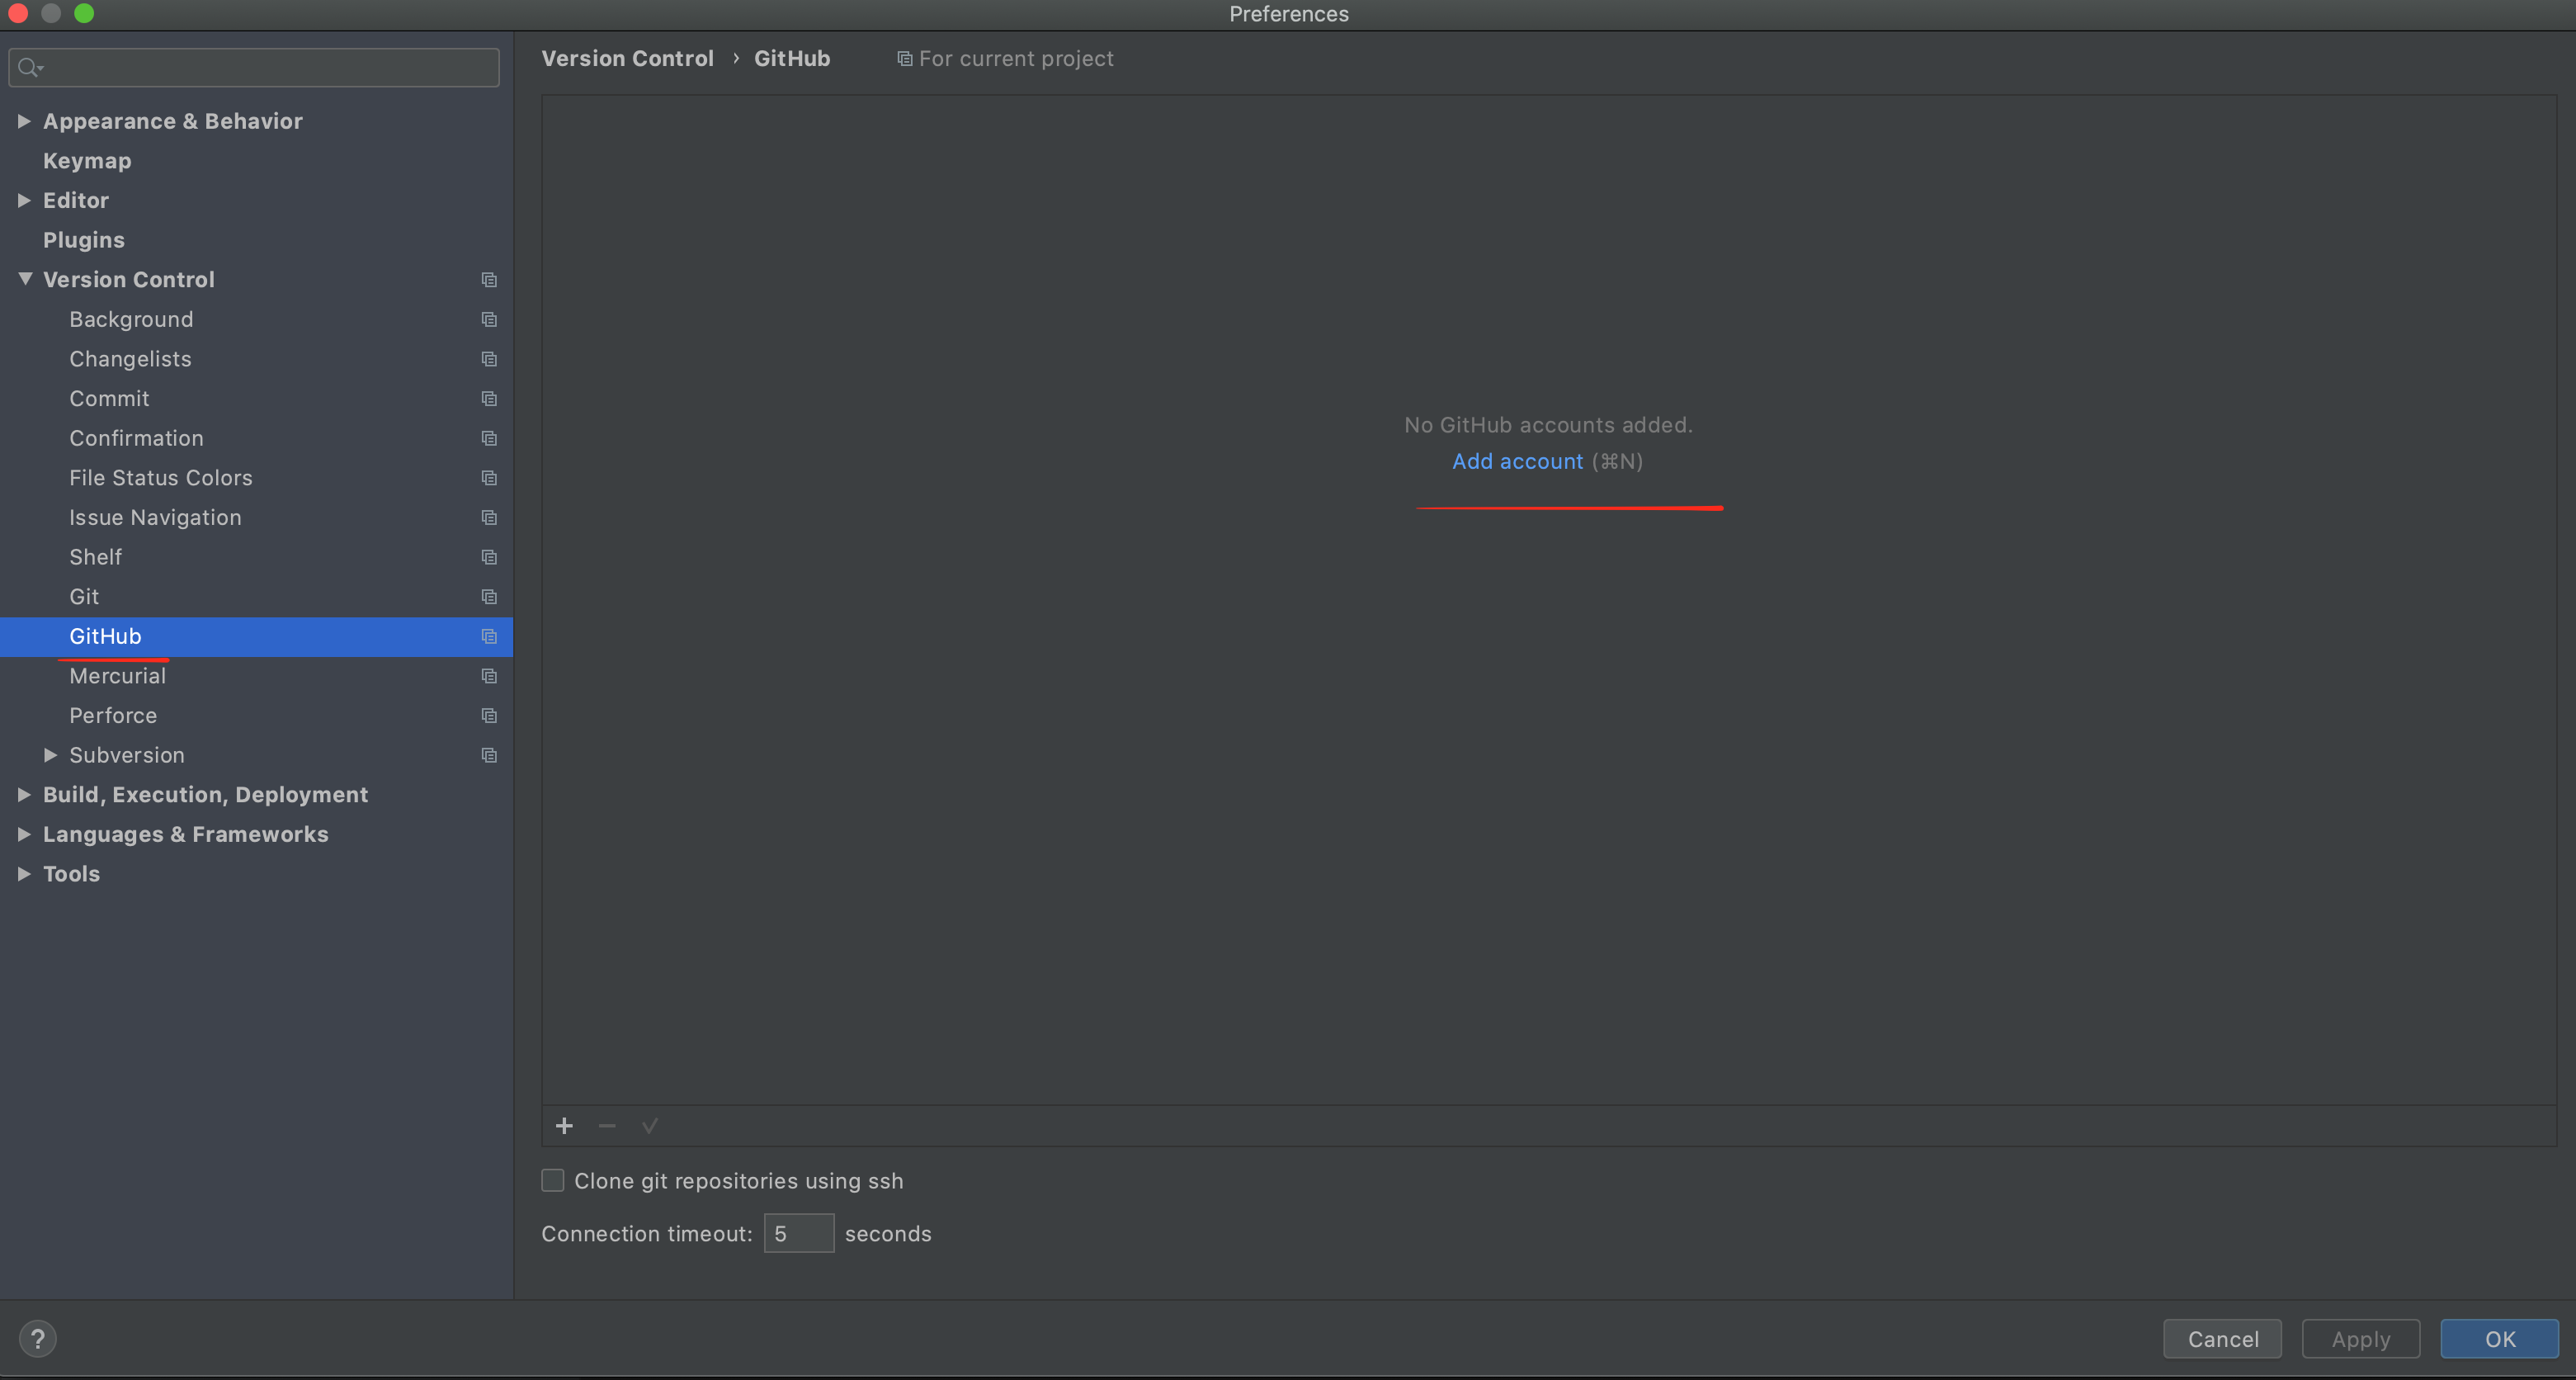The width and height of the screenshot is (2576, 1380).
Task: Enable Clone git repositories using ssh
Action: (x=553, y=1181)
